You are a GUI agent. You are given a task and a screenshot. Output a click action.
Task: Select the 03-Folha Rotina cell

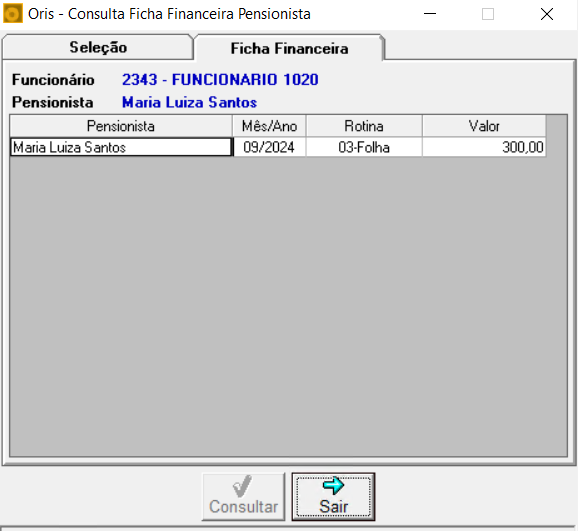[x=364, y=147]
